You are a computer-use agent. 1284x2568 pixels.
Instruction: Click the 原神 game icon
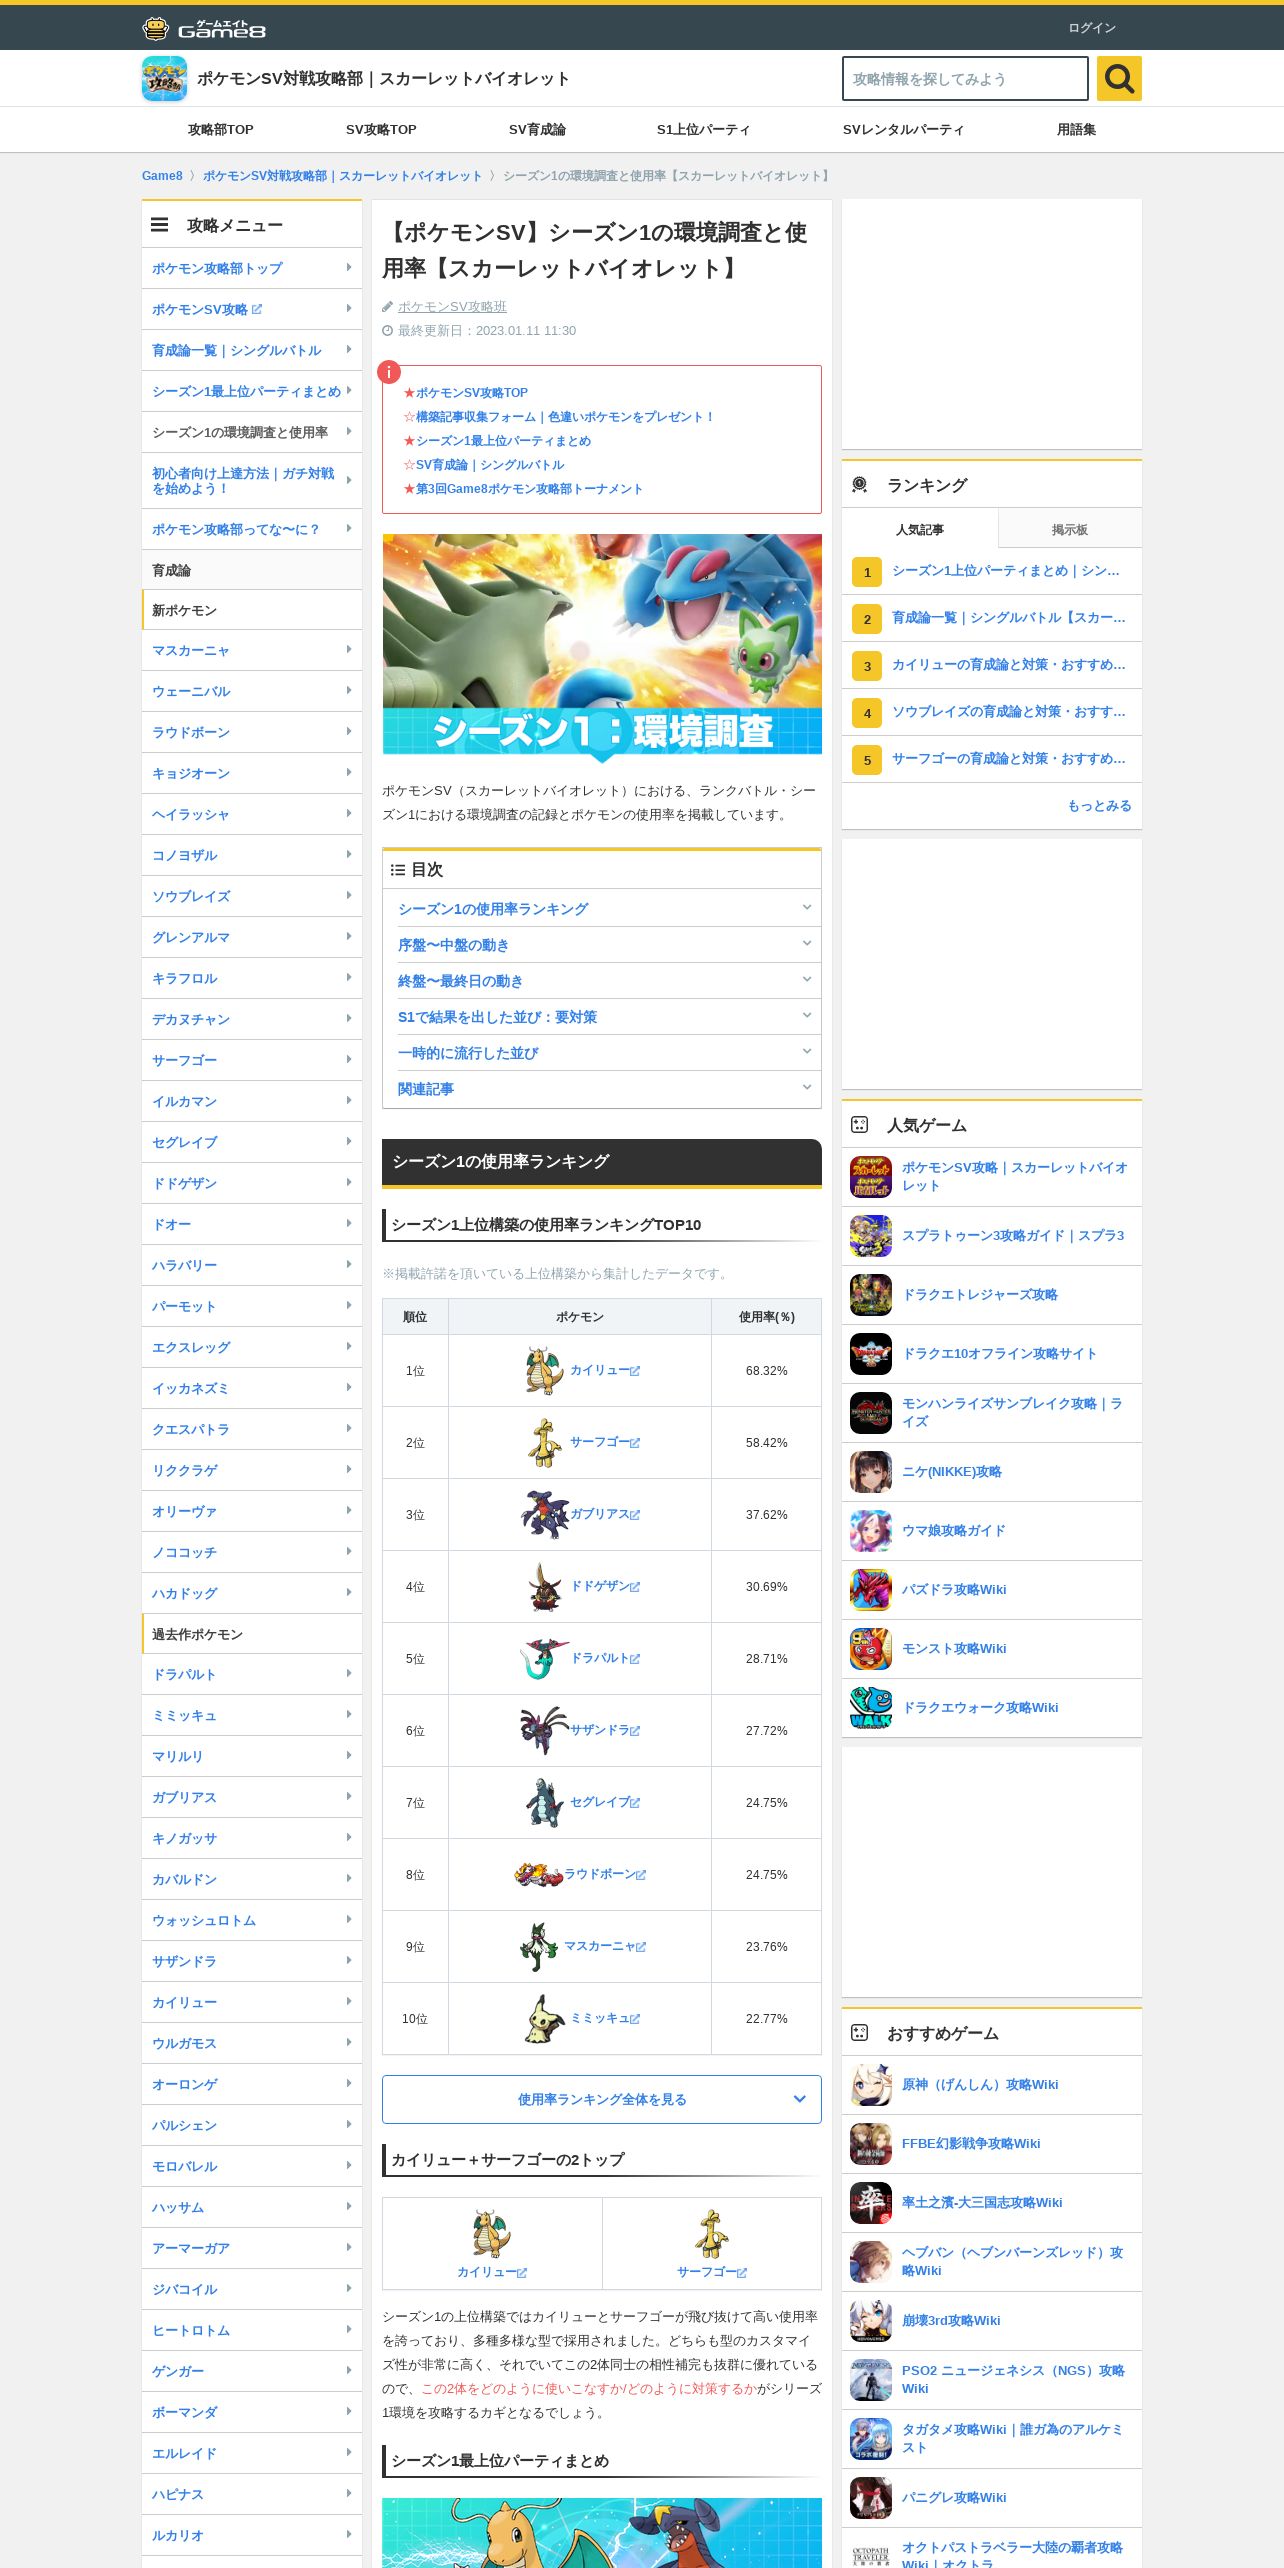(871, 2085)
